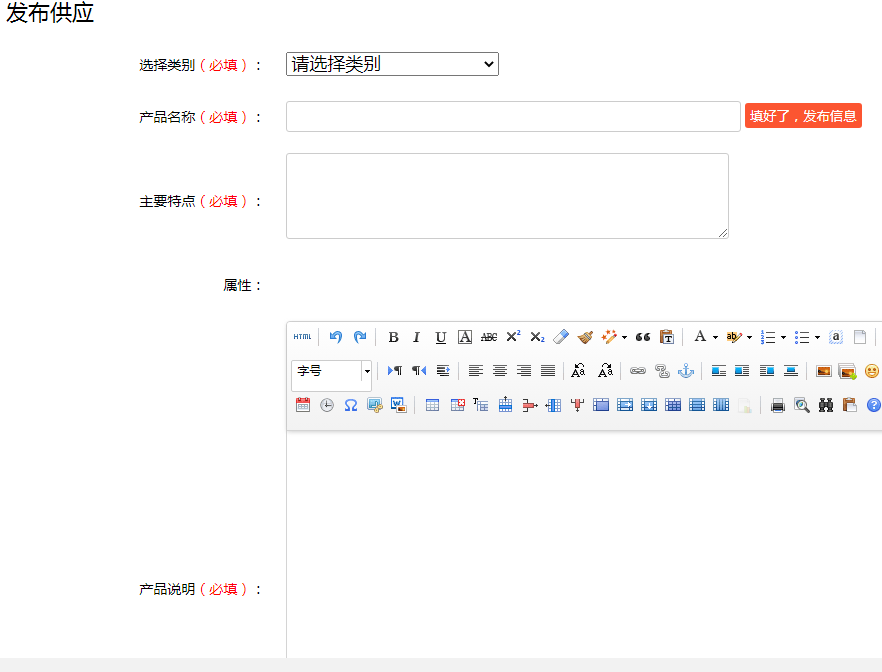Click the undo arrow icon
Screen dimensions: 882x672
(336, 337)
